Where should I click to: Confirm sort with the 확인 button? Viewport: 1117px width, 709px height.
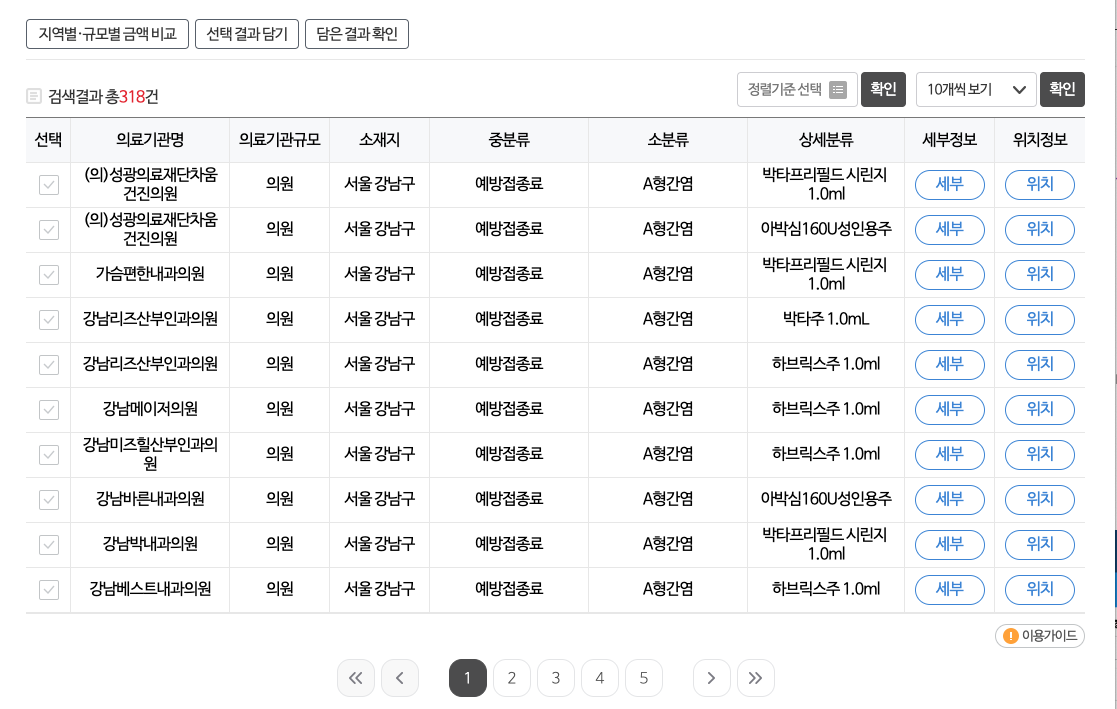coord(884,90)
